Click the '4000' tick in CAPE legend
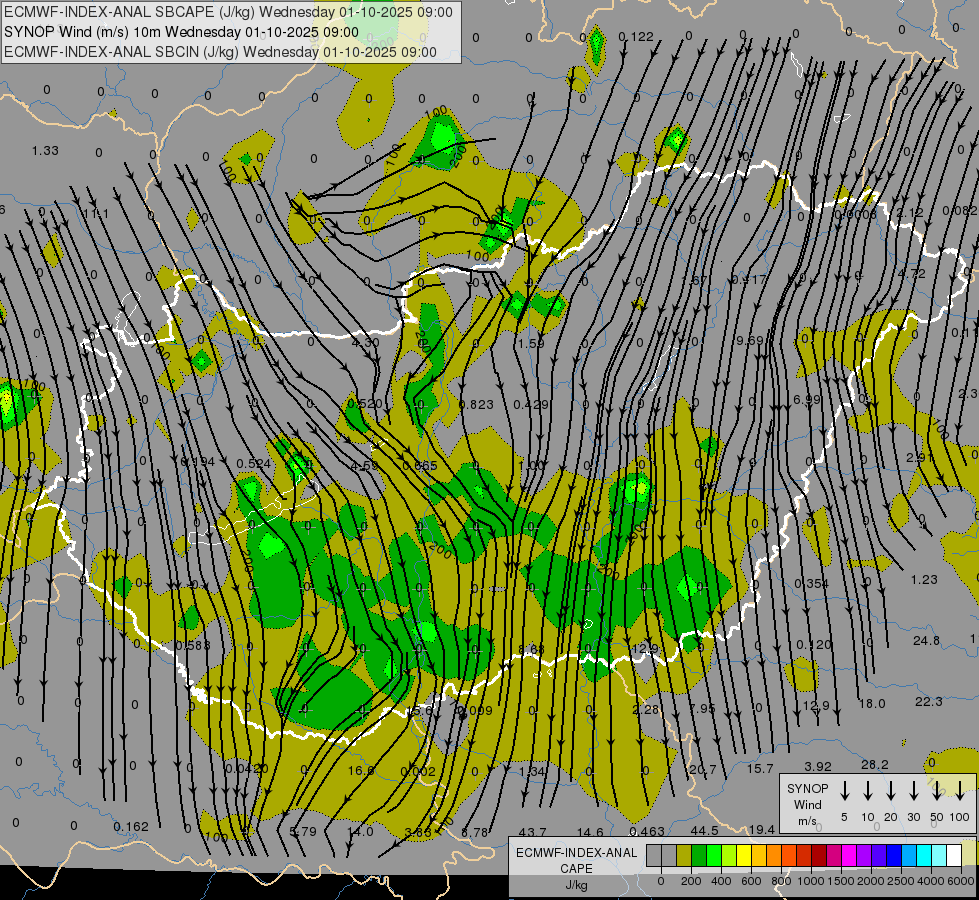979x900 pixels. 930,881
